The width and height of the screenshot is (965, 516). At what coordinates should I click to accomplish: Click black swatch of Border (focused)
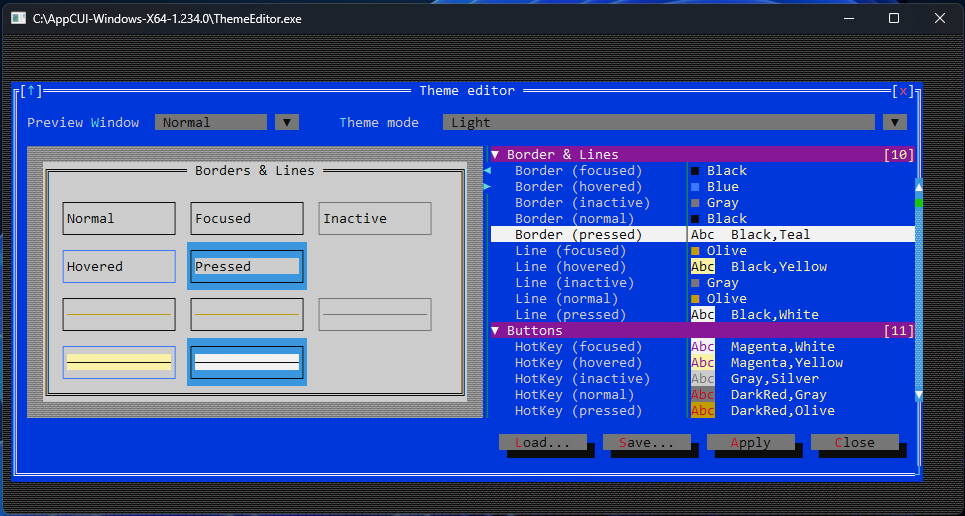(x=695, y=171)
